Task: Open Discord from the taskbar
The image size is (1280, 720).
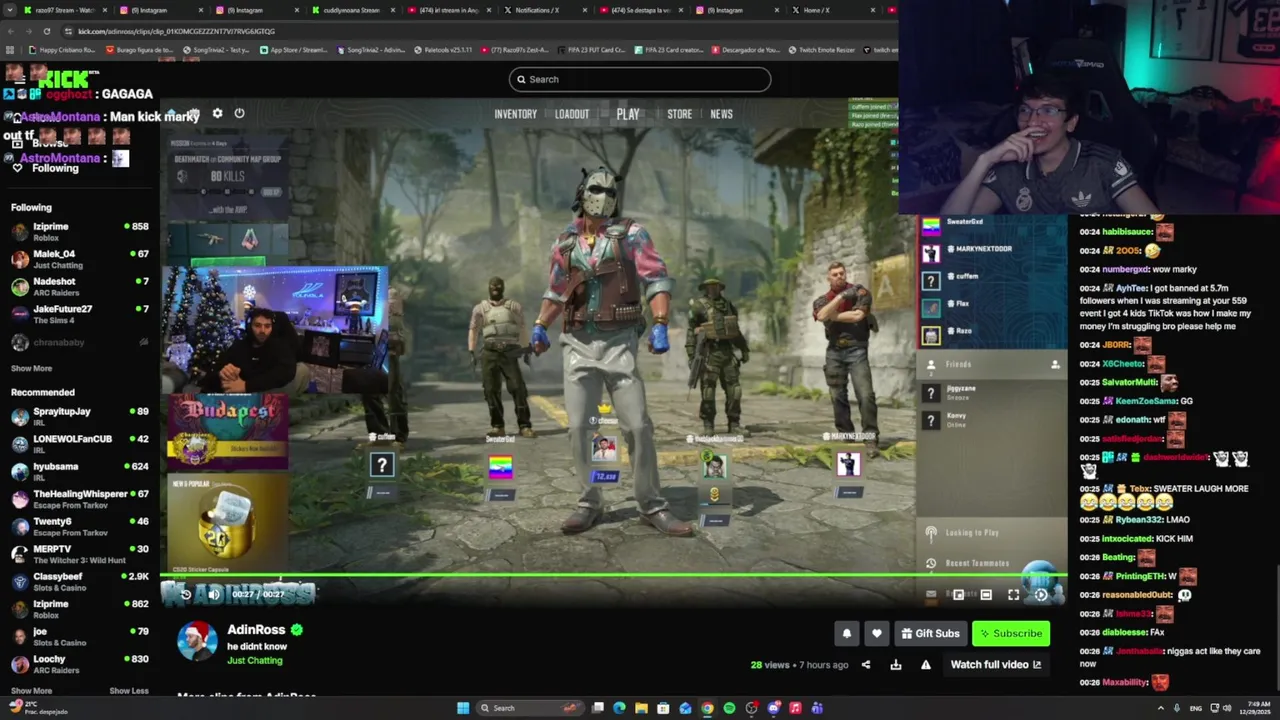Action: [773, 708]
